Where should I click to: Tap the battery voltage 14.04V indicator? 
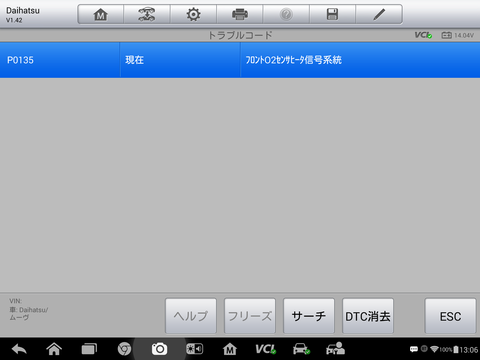(x=457, y=35)
